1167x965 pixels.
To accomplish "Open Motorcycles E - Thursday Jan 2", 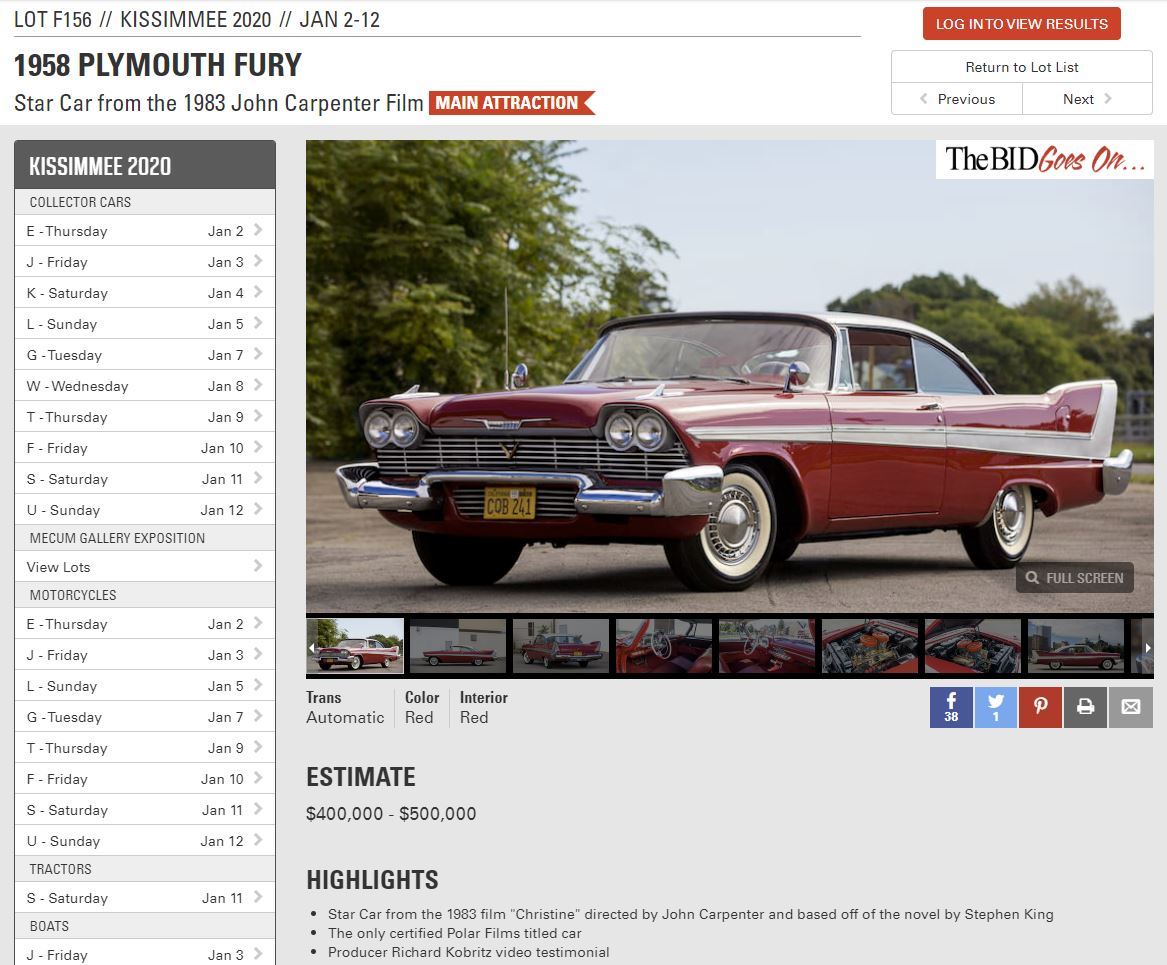I will (x=145, y=623).
